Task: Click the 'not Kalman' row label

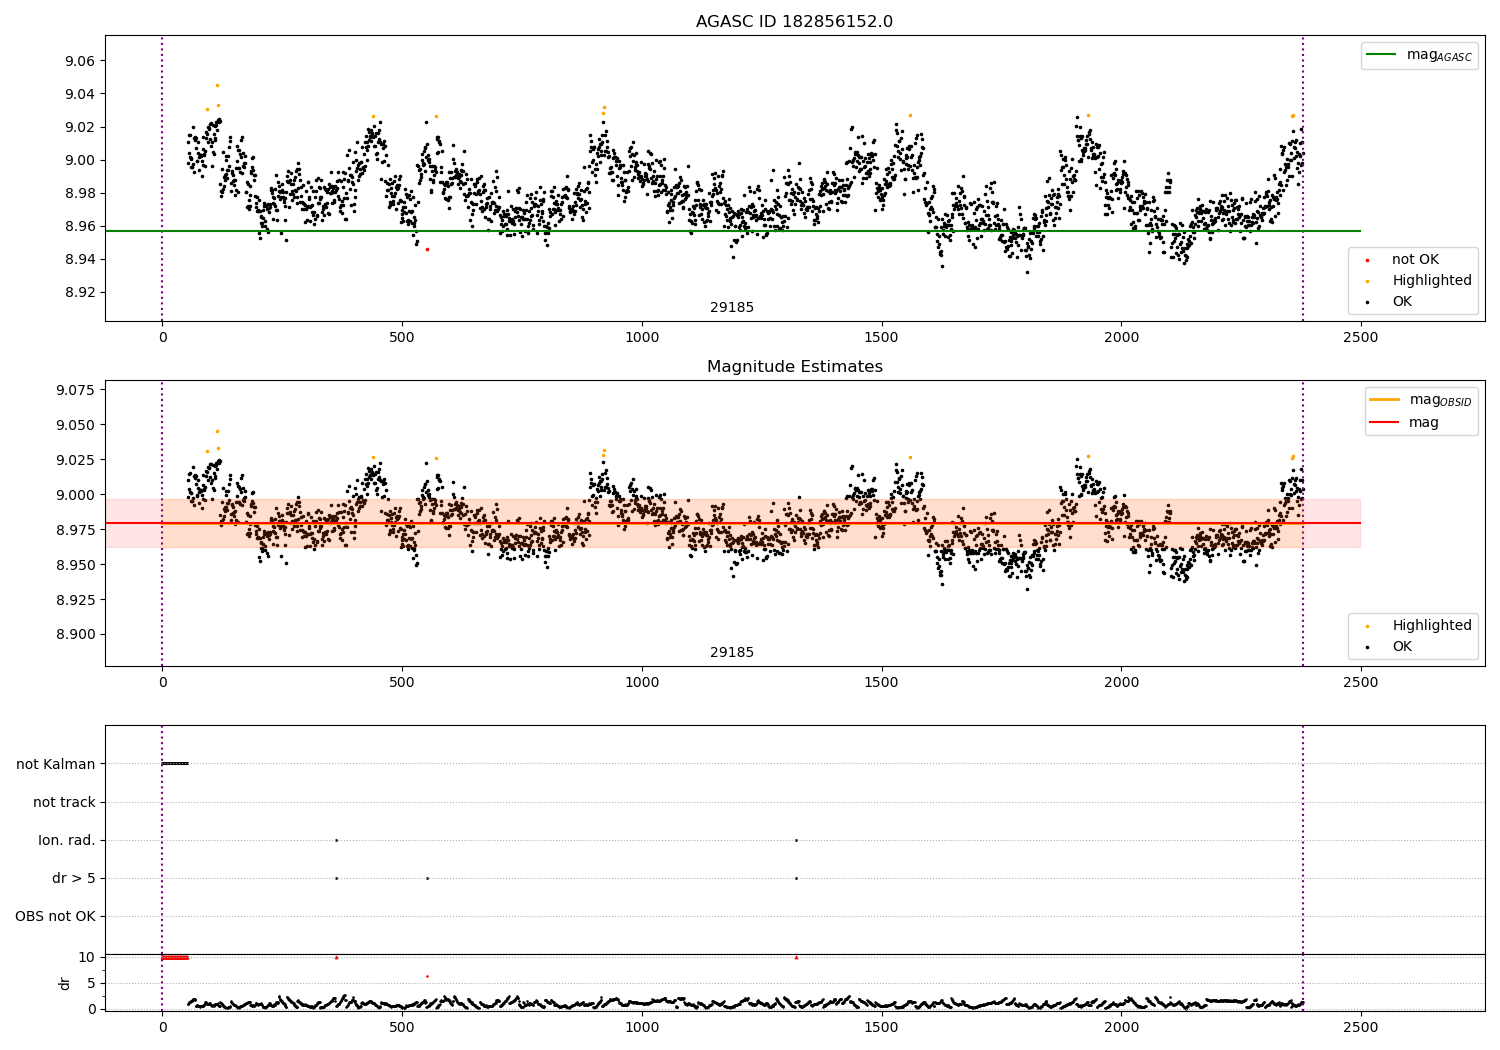Action: pos(56,765)
